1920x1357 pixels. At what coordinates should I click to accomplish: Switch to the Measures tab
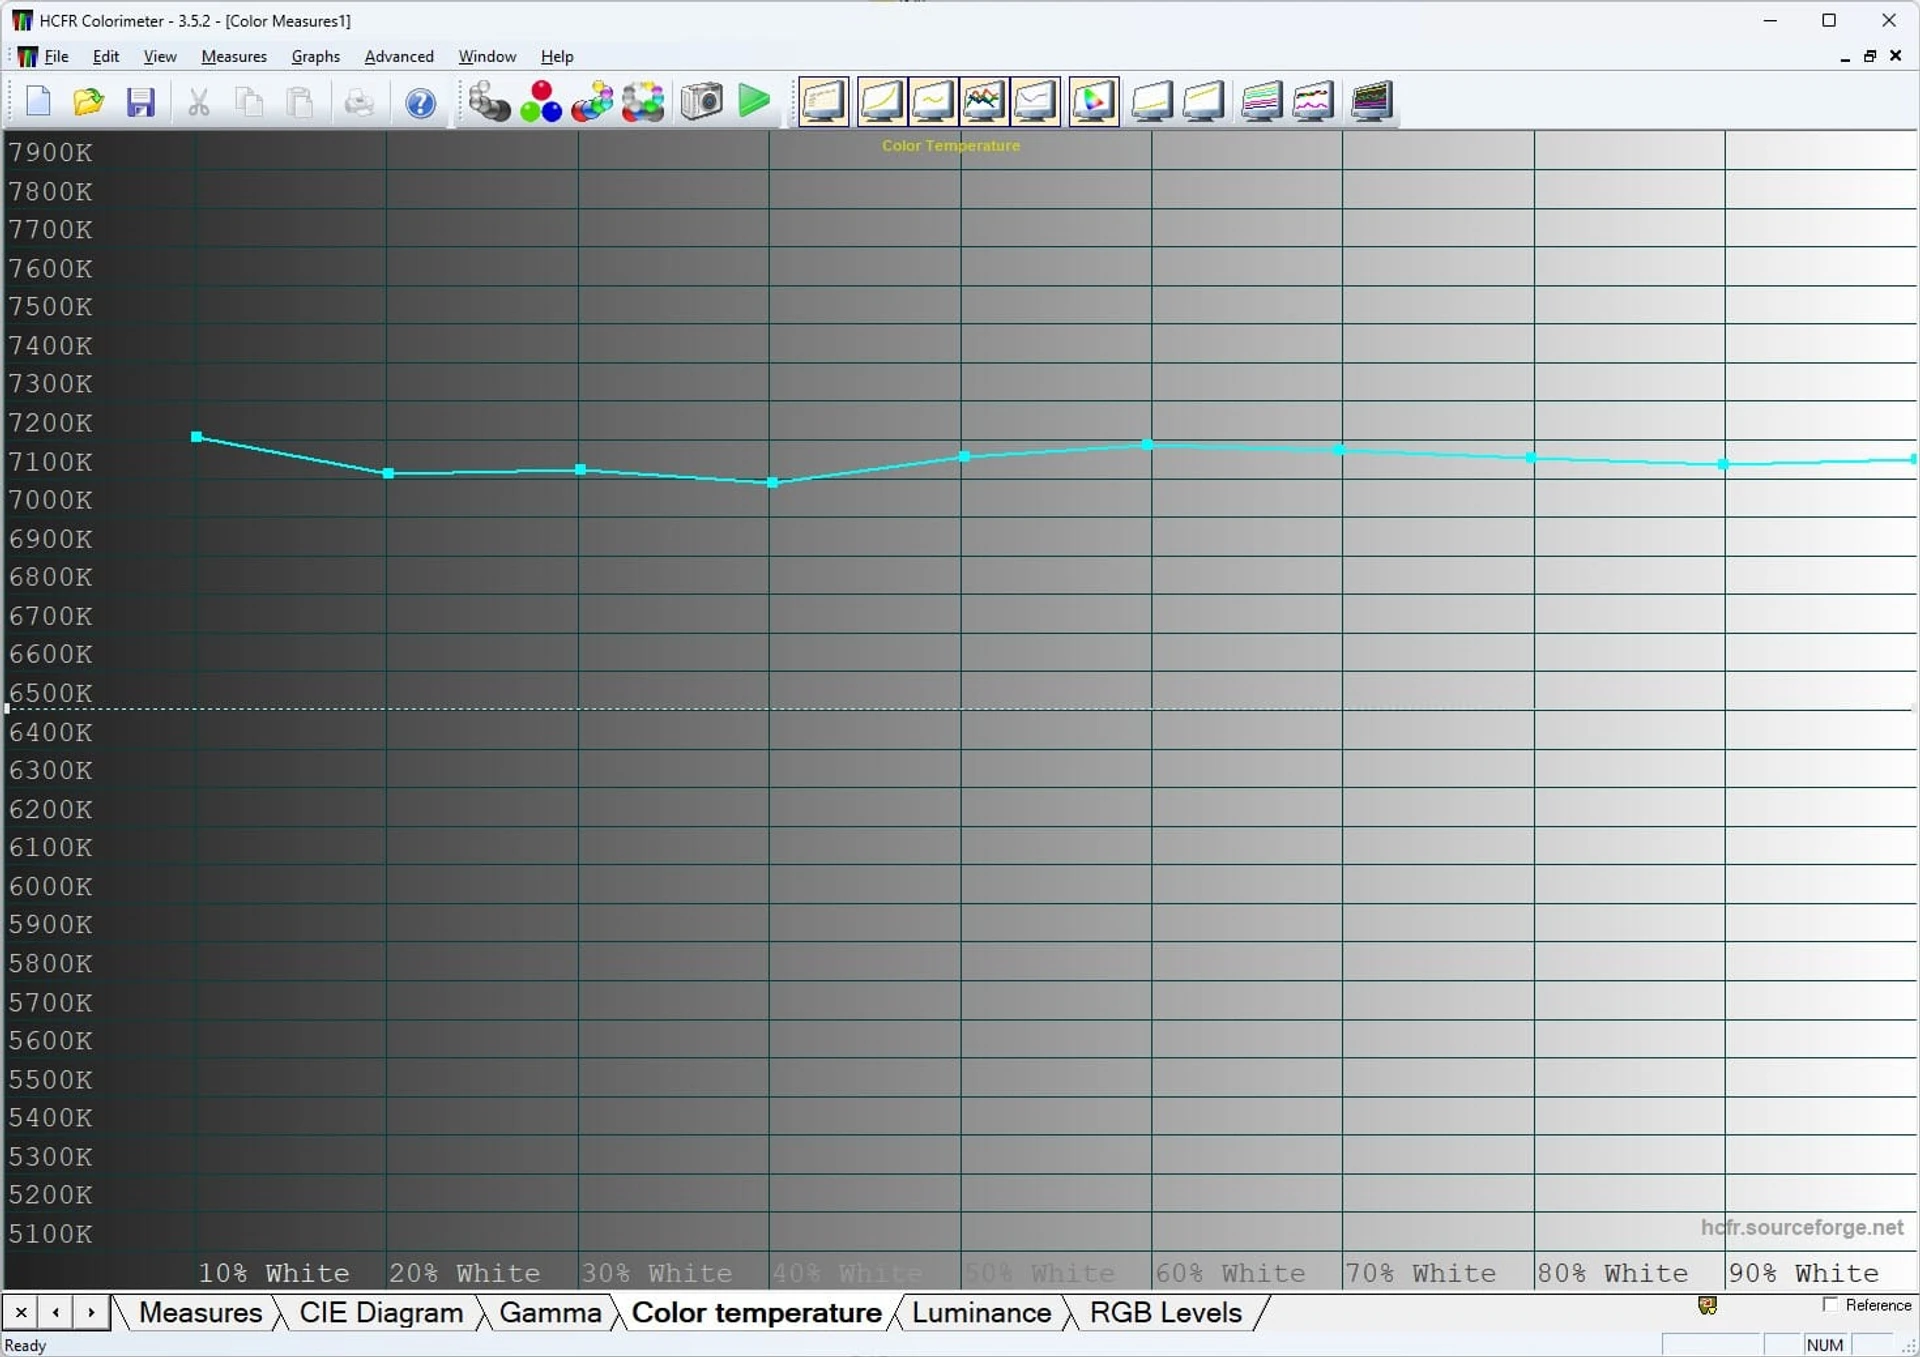(x=200, y=1312)
